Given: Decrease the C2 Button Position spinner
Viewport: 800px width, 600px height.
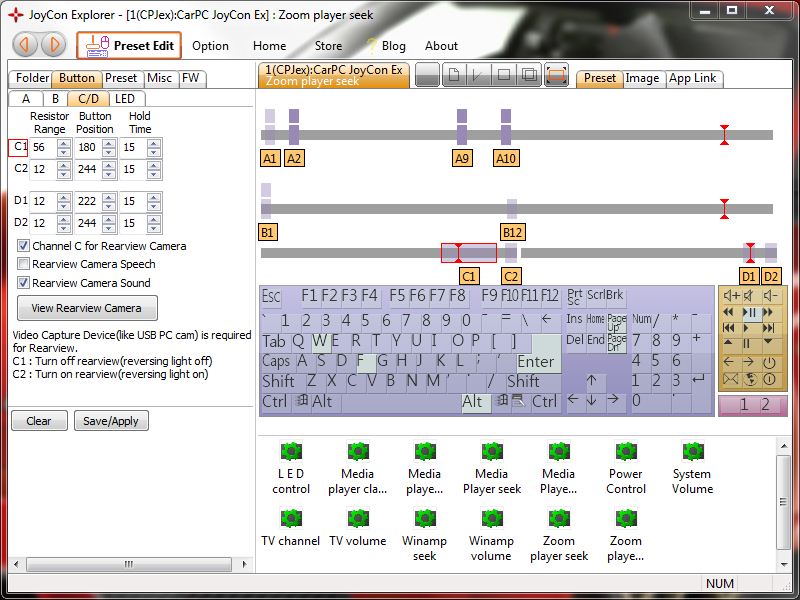Looking at the screenshot, I should tap(109, 173).
